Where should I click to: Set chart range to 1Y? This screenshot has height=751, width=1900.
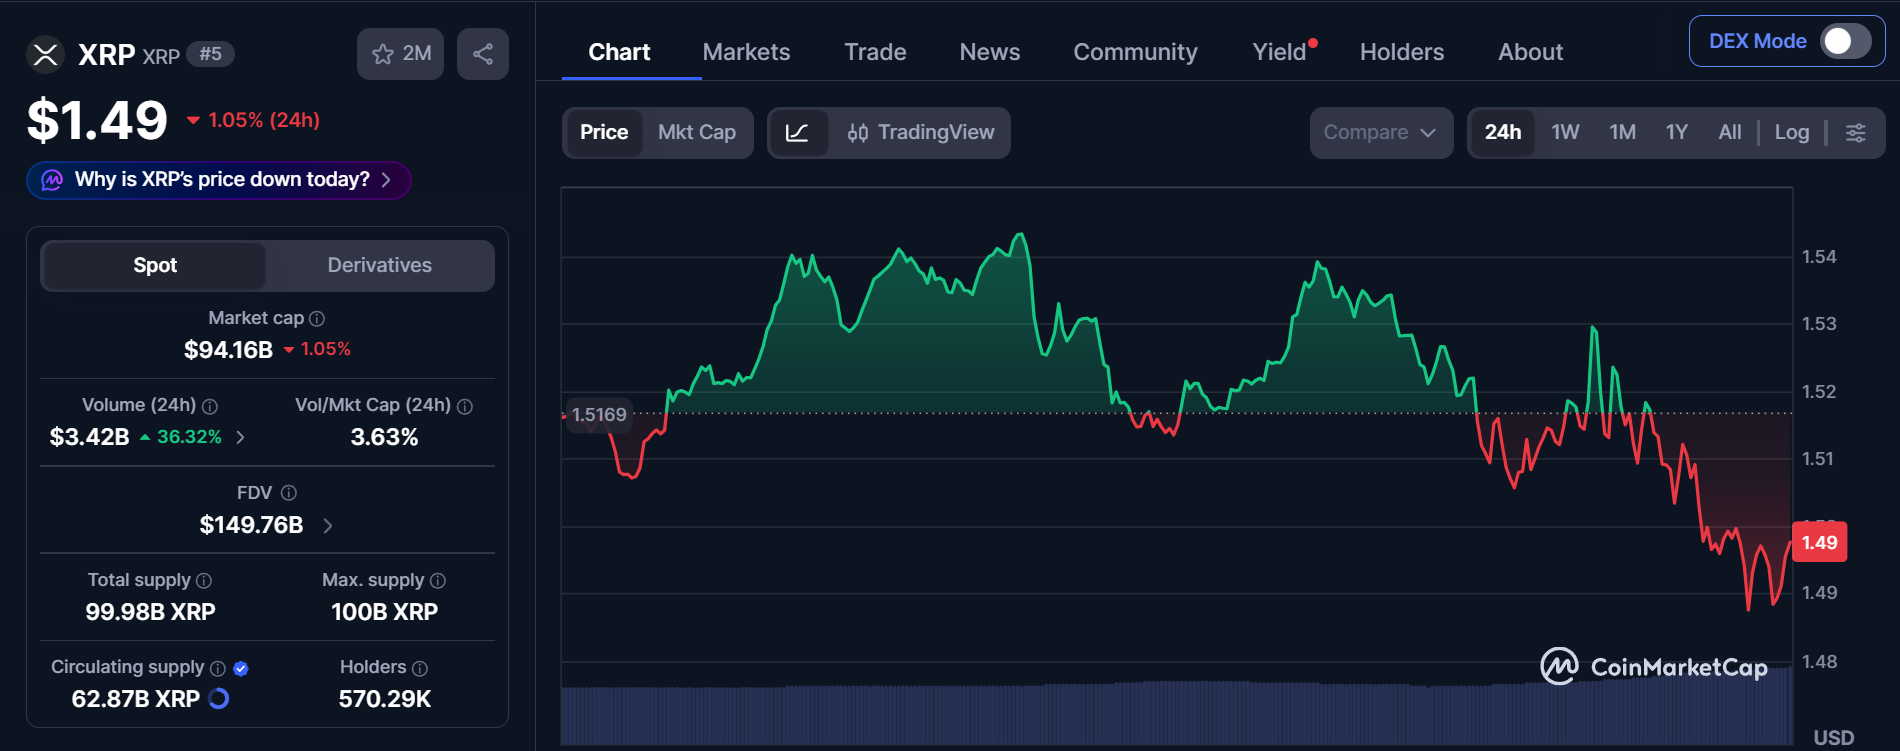click(x=1677, y=133)
